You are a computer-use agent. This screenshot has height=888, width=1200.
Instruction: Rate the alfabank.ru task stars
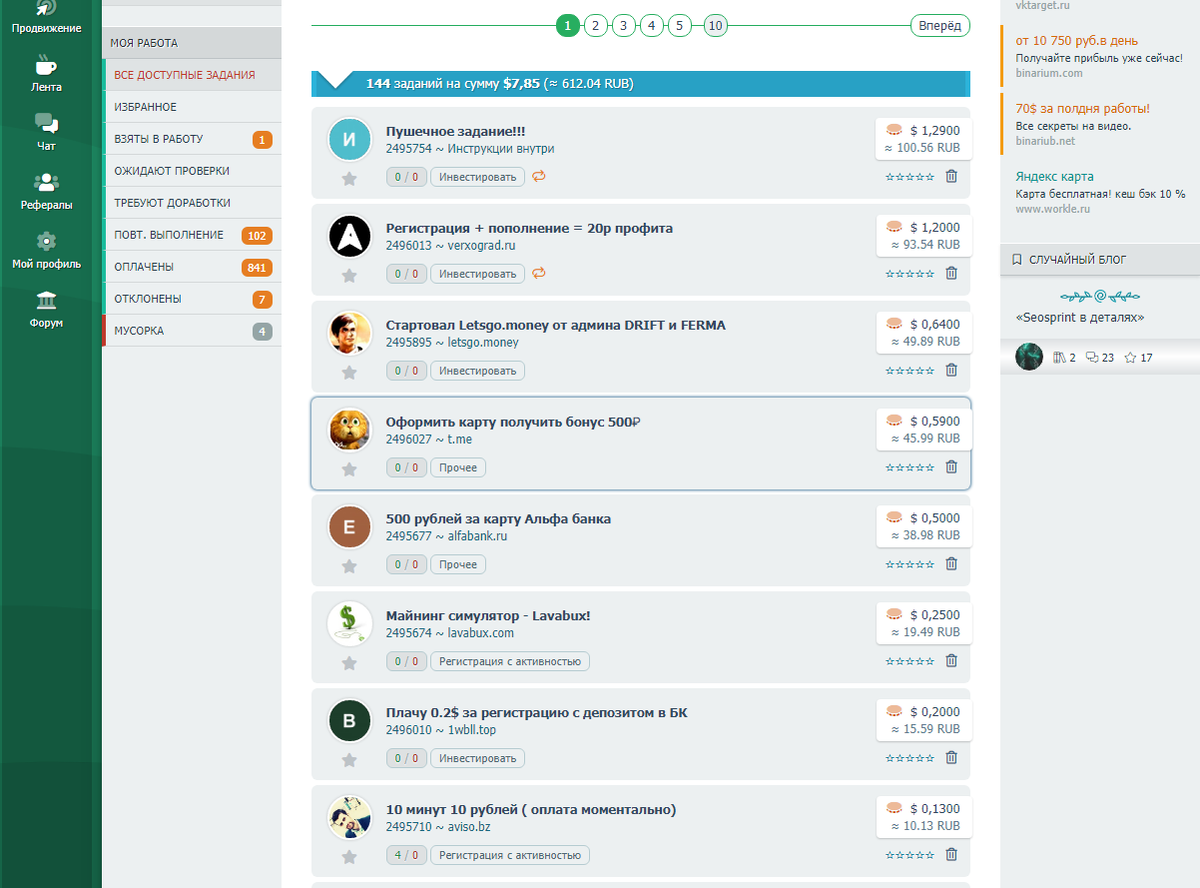[x=910, y=565]
